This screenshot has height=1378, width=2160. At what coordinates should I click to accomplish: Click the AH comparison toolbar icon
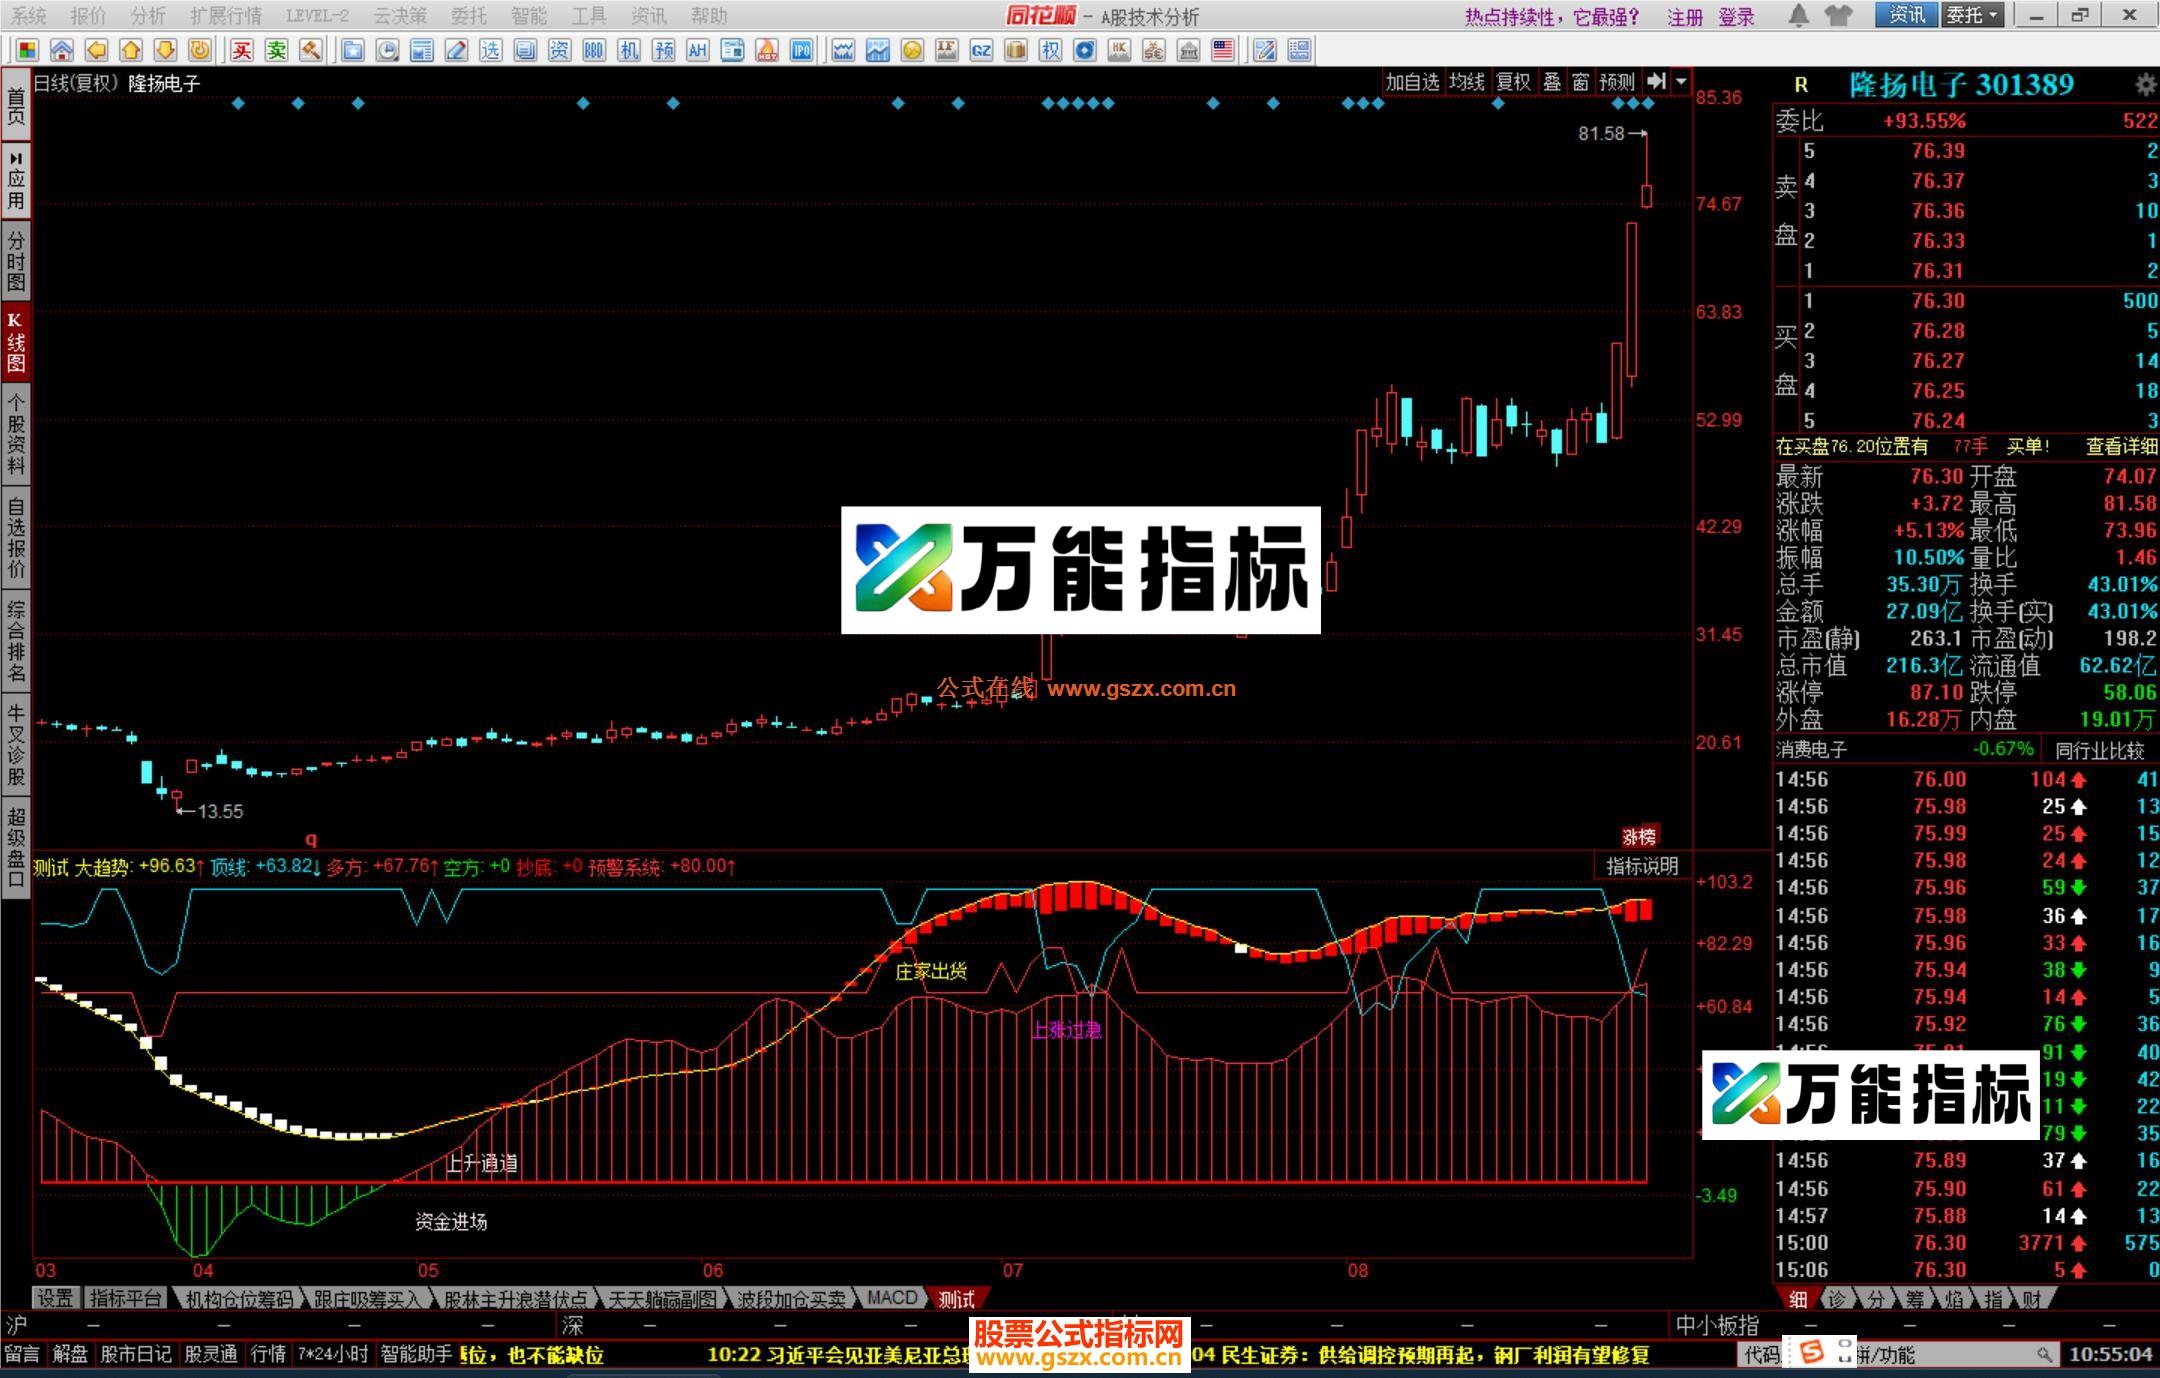tap(698, 48)
